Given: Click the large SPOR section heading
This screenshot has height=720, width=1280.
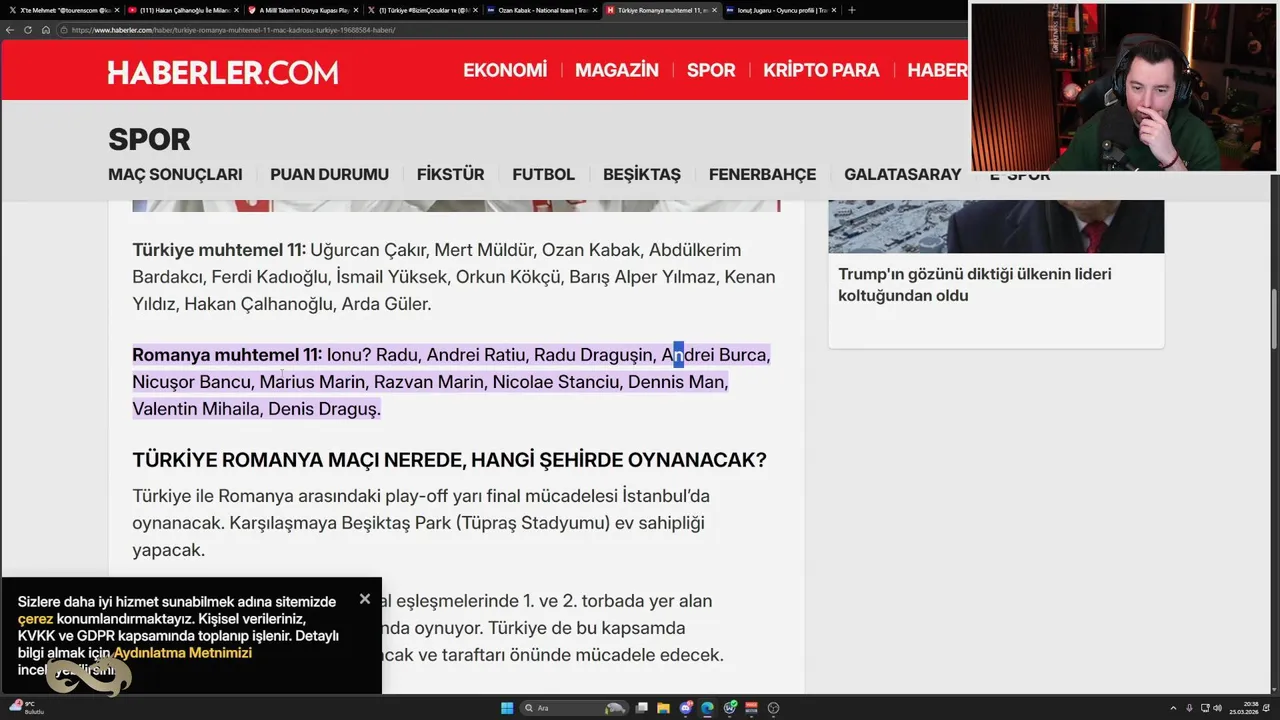Looking at the screenshot, I should point(149,140).
